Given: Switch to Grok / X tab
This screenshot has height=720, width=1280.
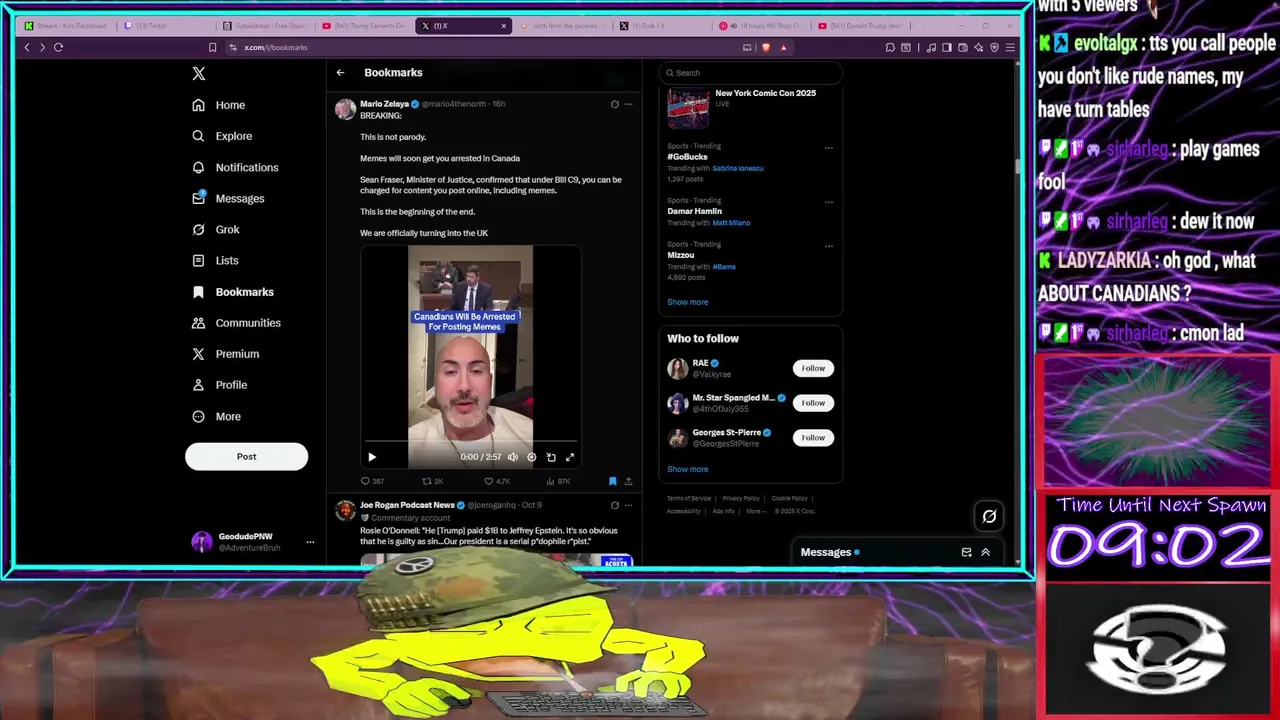Looking at the screenshot, I should [660, 26].
